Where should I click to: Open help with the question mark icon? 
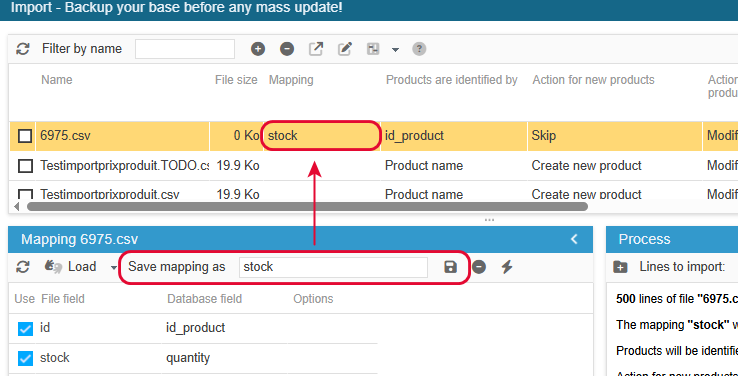coord(419,49)
